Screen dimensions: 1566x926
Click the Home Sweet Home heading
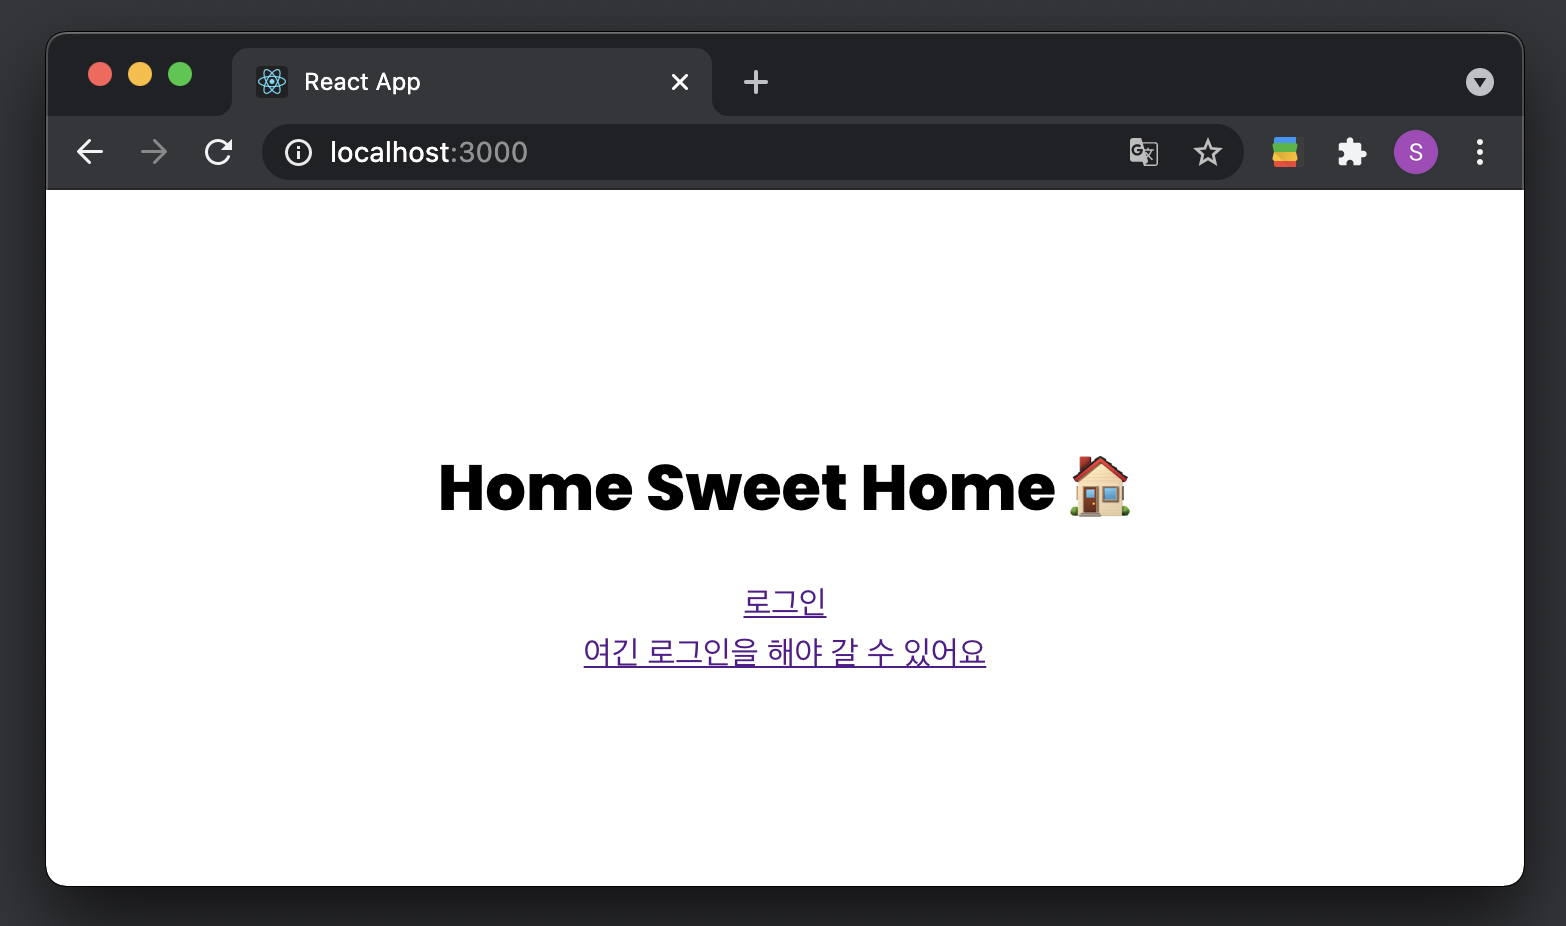tap(785, 487)
